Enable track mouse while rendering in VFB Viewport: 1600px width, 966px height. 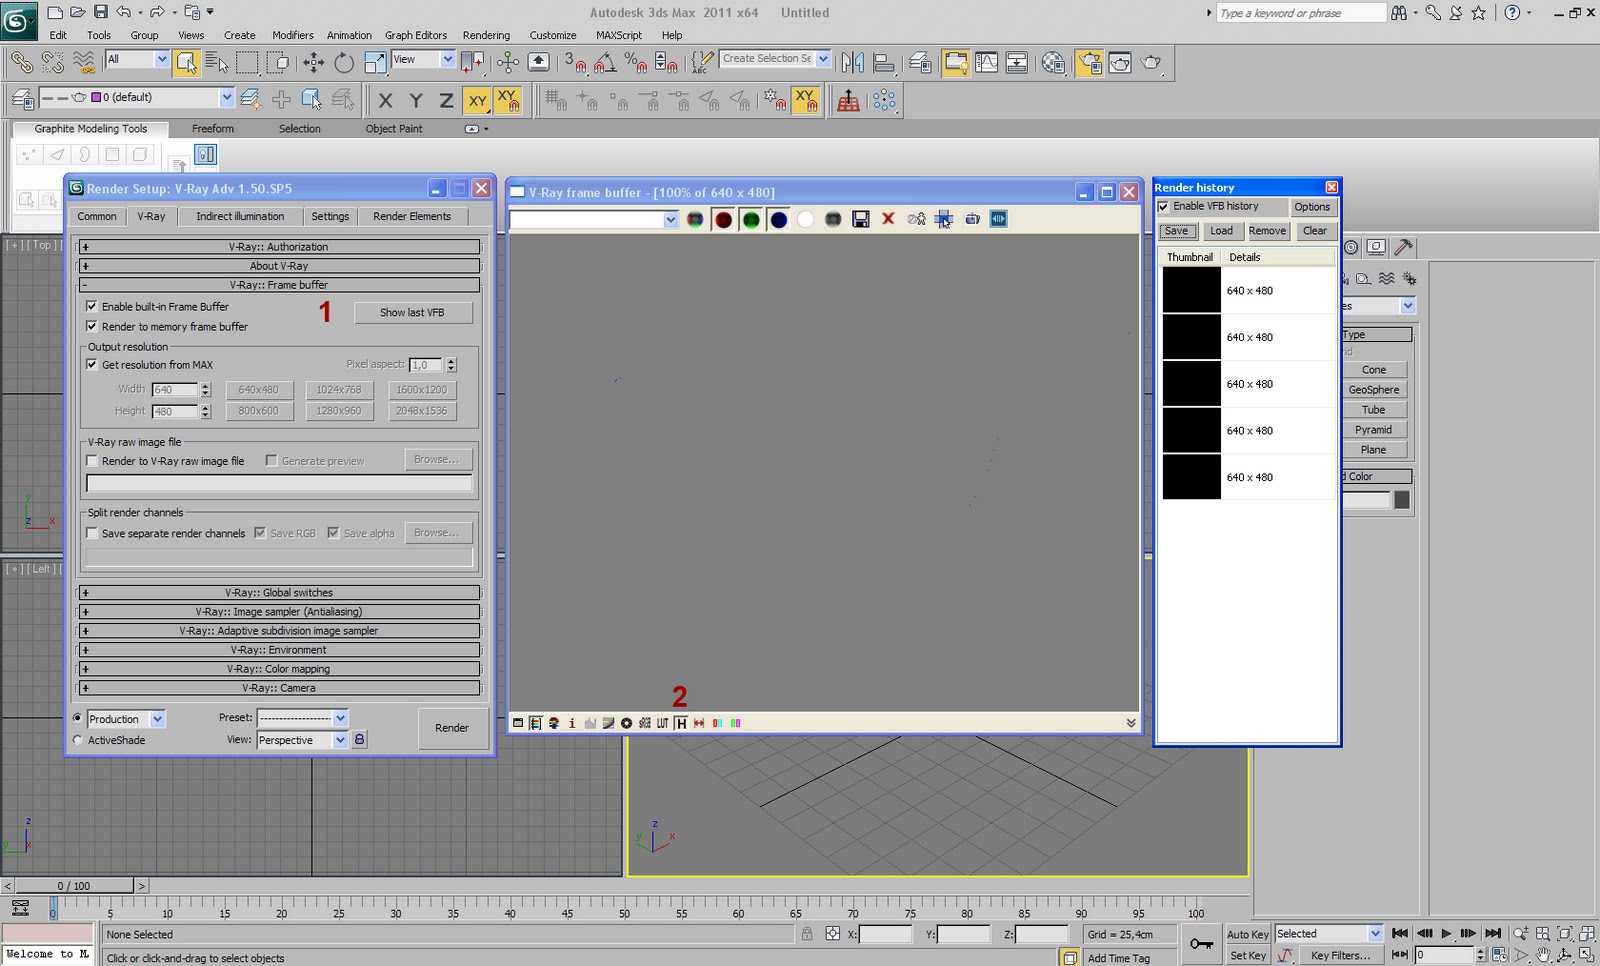[x=943, y=219]
